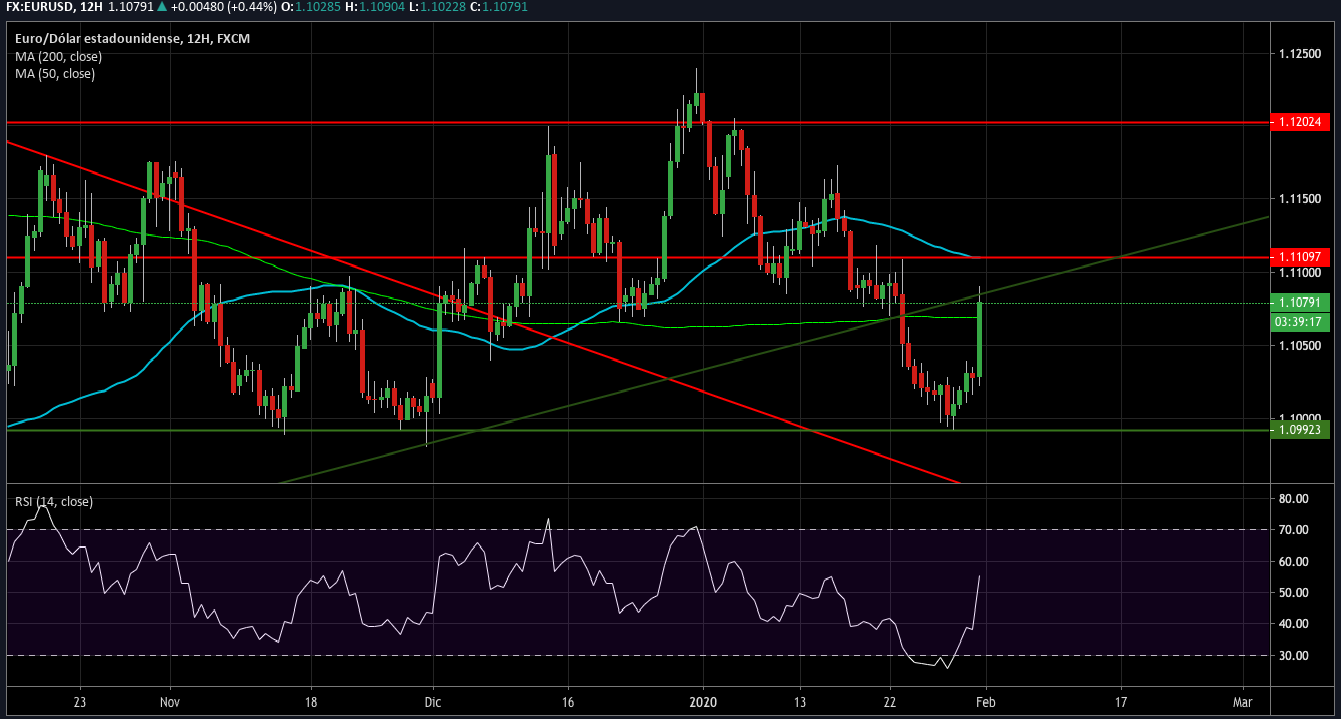Click the red 1.11097 price label
The width and height of the screenshot is (1341, 719).
pos(1301,257)
